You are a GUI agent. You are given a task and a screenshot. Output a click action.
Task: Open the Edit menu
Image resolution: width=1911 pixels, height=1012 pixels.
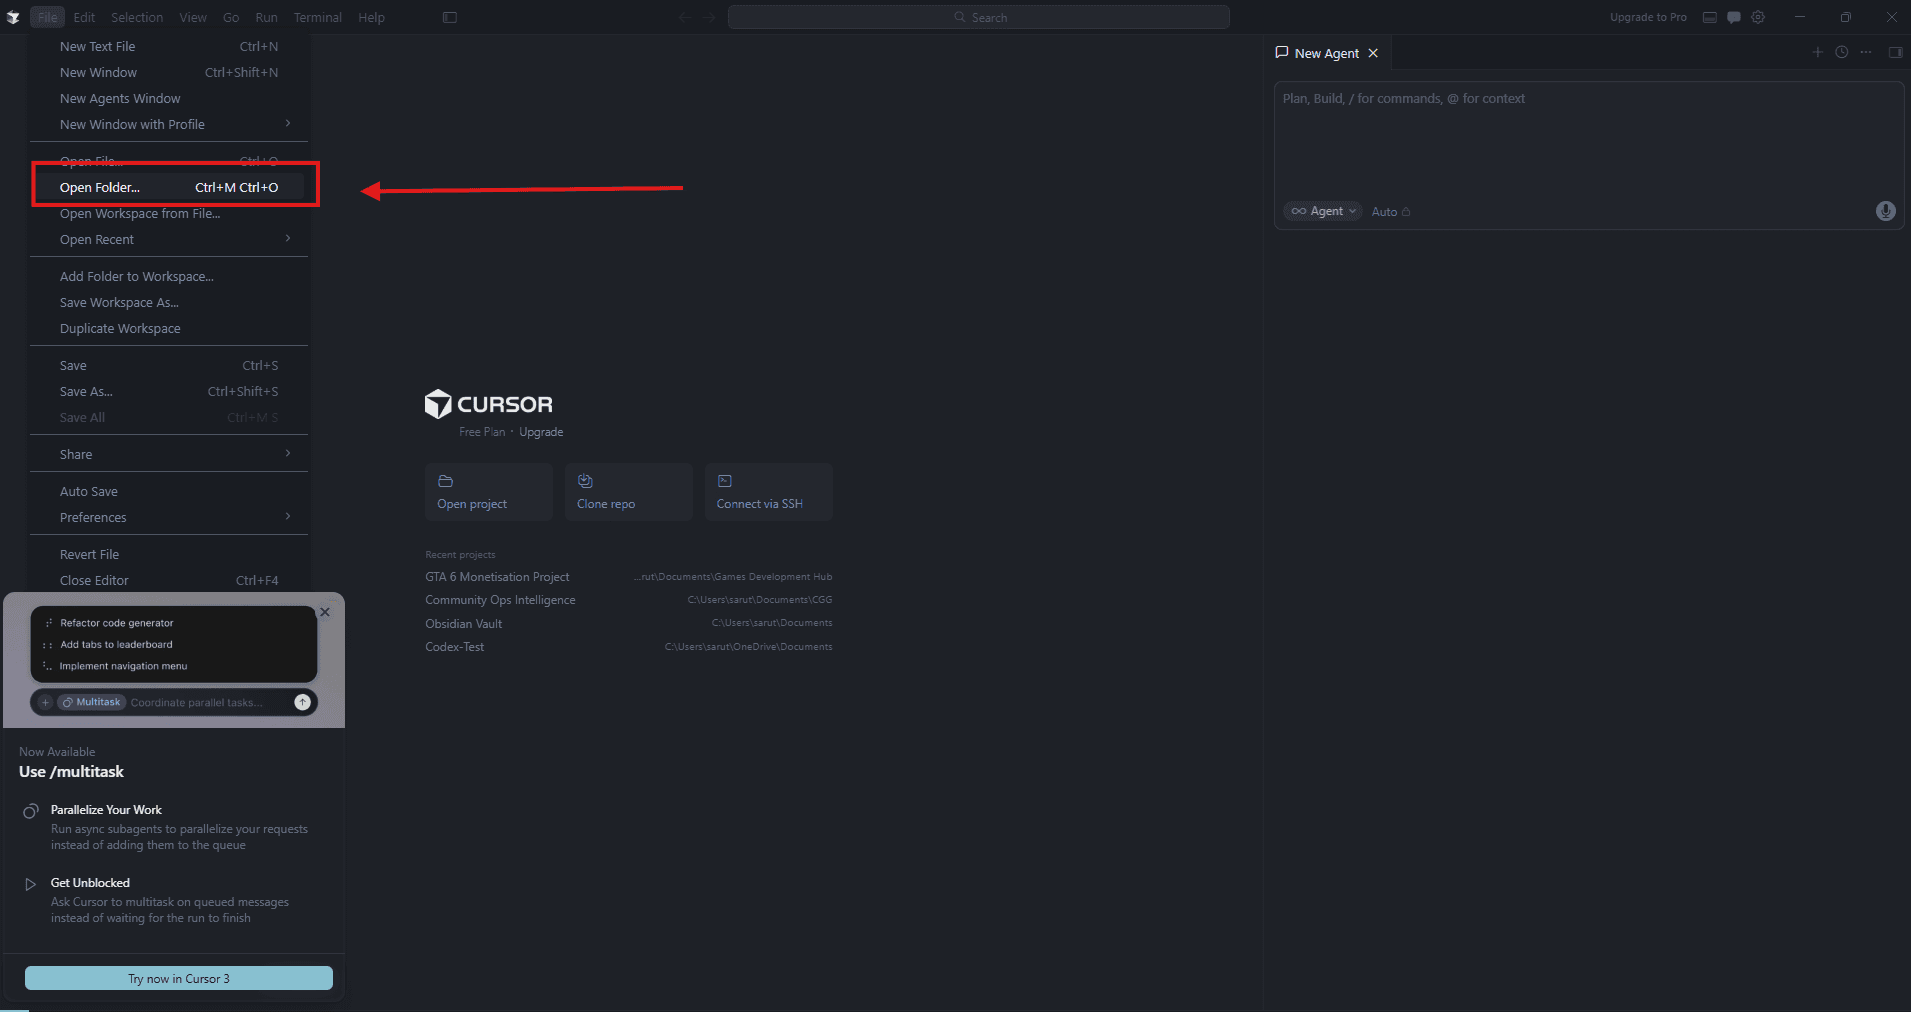[x=84, y=17]
